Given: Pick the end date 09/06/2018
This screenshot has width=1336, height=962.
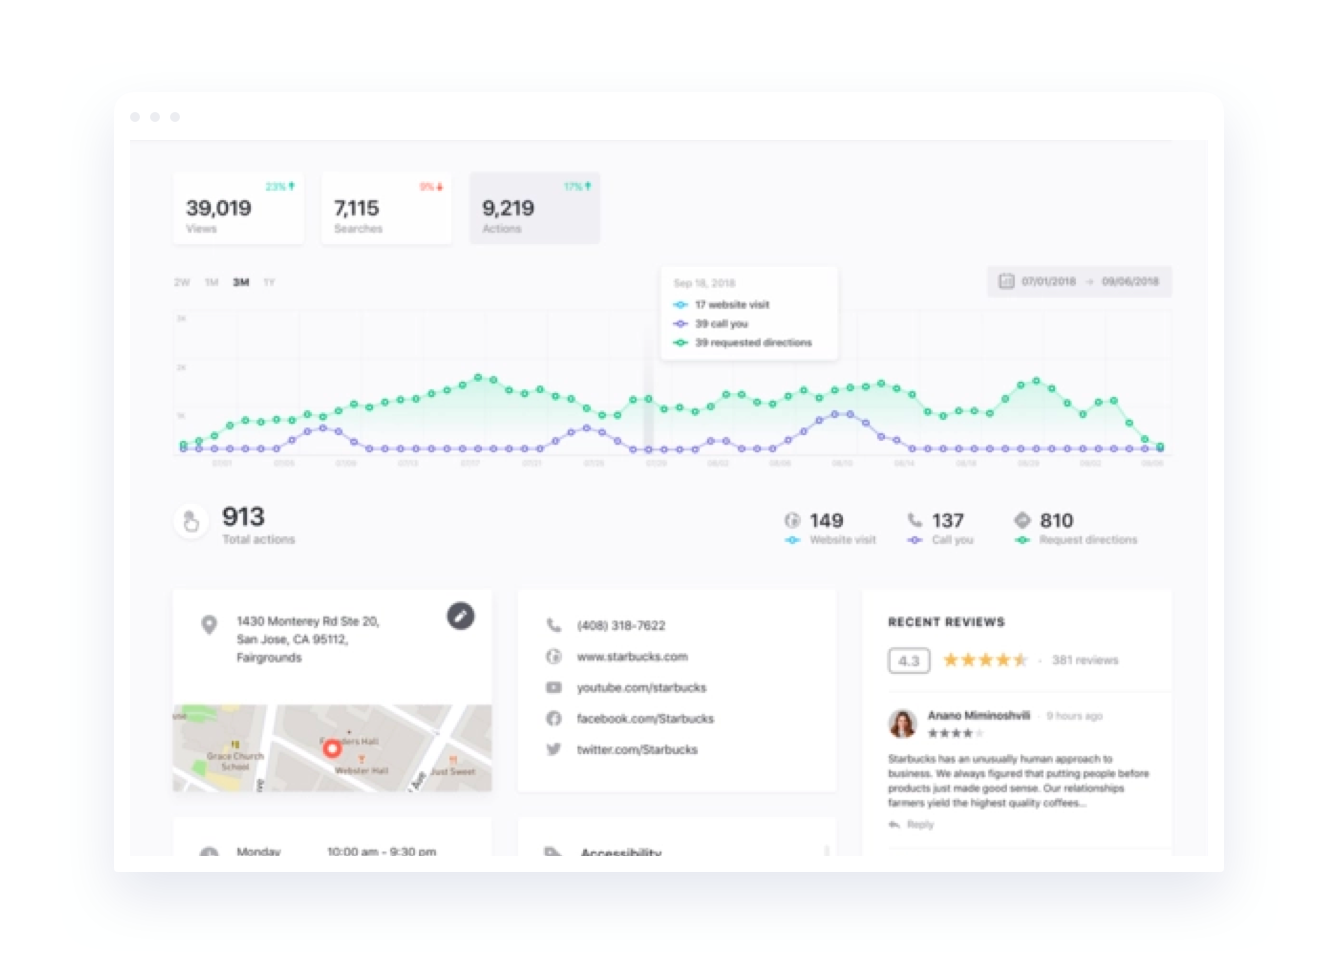Looking at the screenshot, I should 1130,281.
